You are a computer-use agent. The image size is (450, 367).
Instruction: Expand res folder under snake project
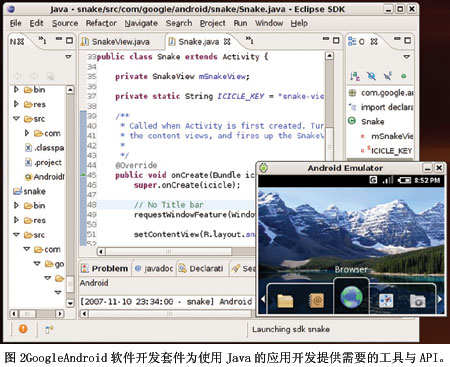[x=16, y=220]
